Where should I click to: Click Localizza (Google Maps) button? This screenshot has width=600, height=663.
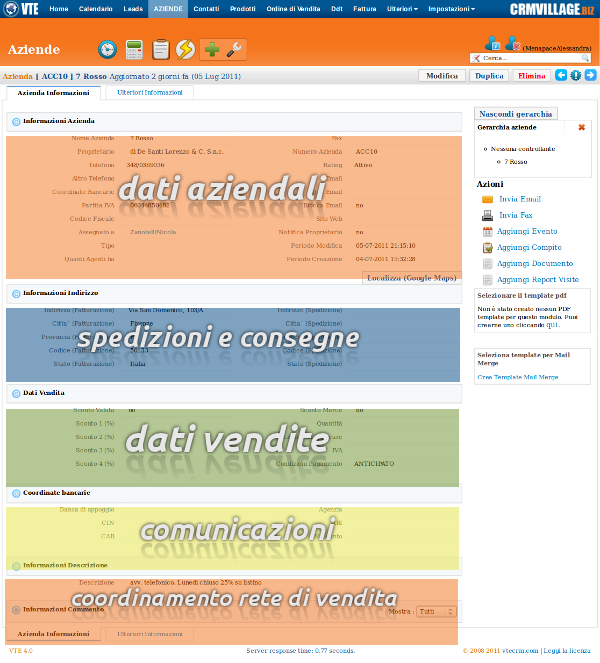pyautogui.click(x=411, y=278)
